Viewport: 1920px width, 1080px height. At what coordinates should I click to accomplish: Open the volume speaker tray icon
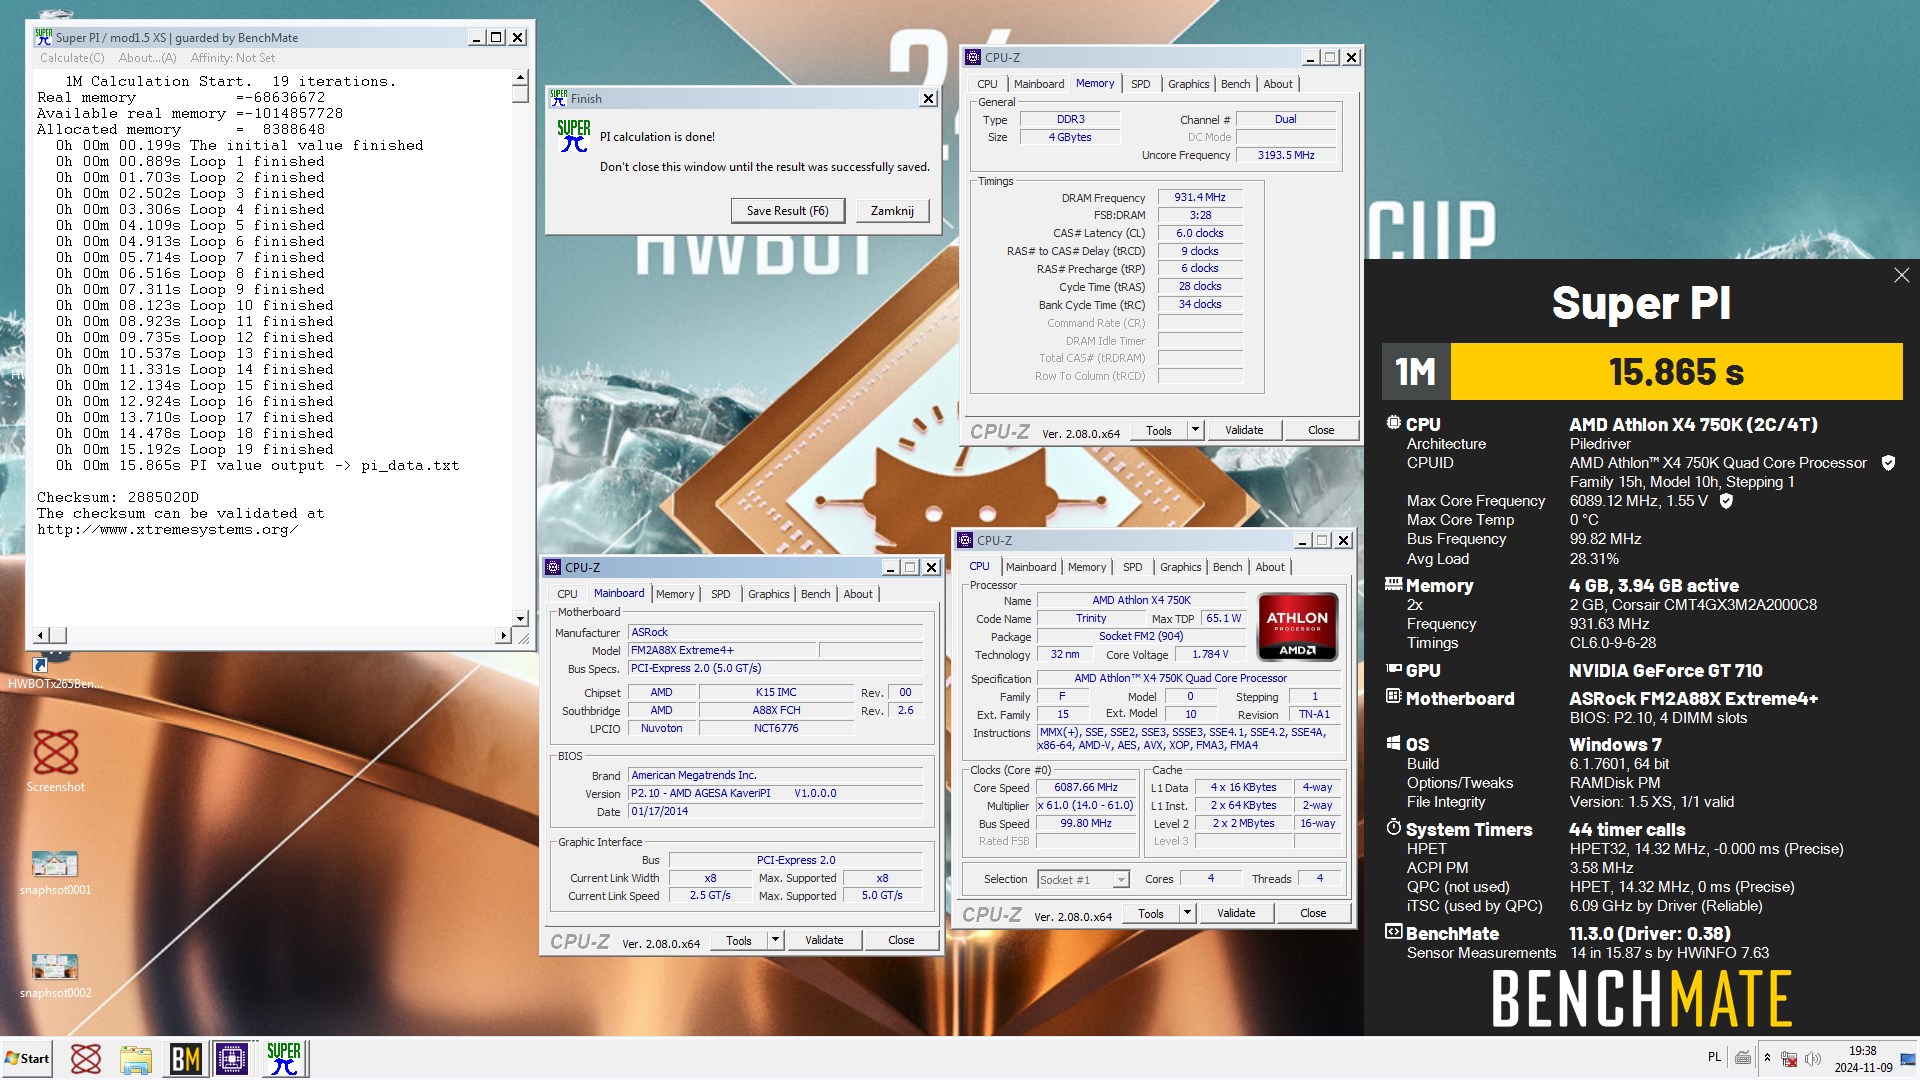[x=1813, y=1058]
